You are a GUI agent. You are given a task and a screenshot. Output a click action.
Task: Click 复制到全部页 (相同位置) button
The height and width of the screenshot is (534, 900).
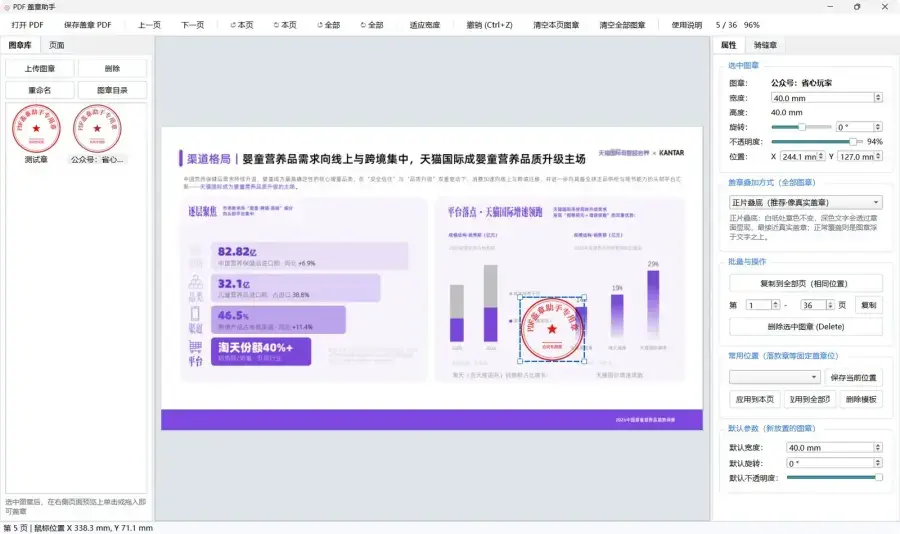805,284
